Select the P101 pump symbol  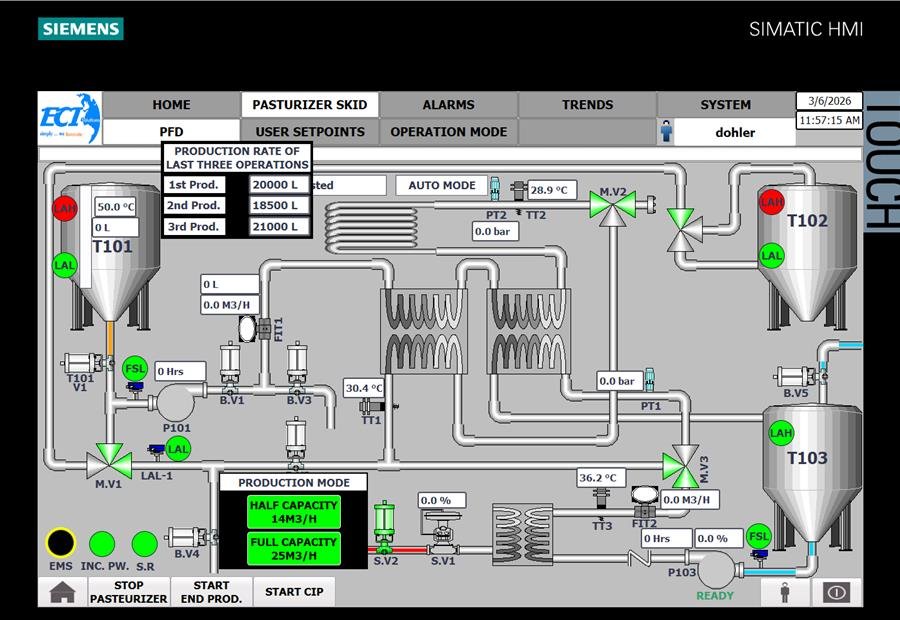pos(175,402)
